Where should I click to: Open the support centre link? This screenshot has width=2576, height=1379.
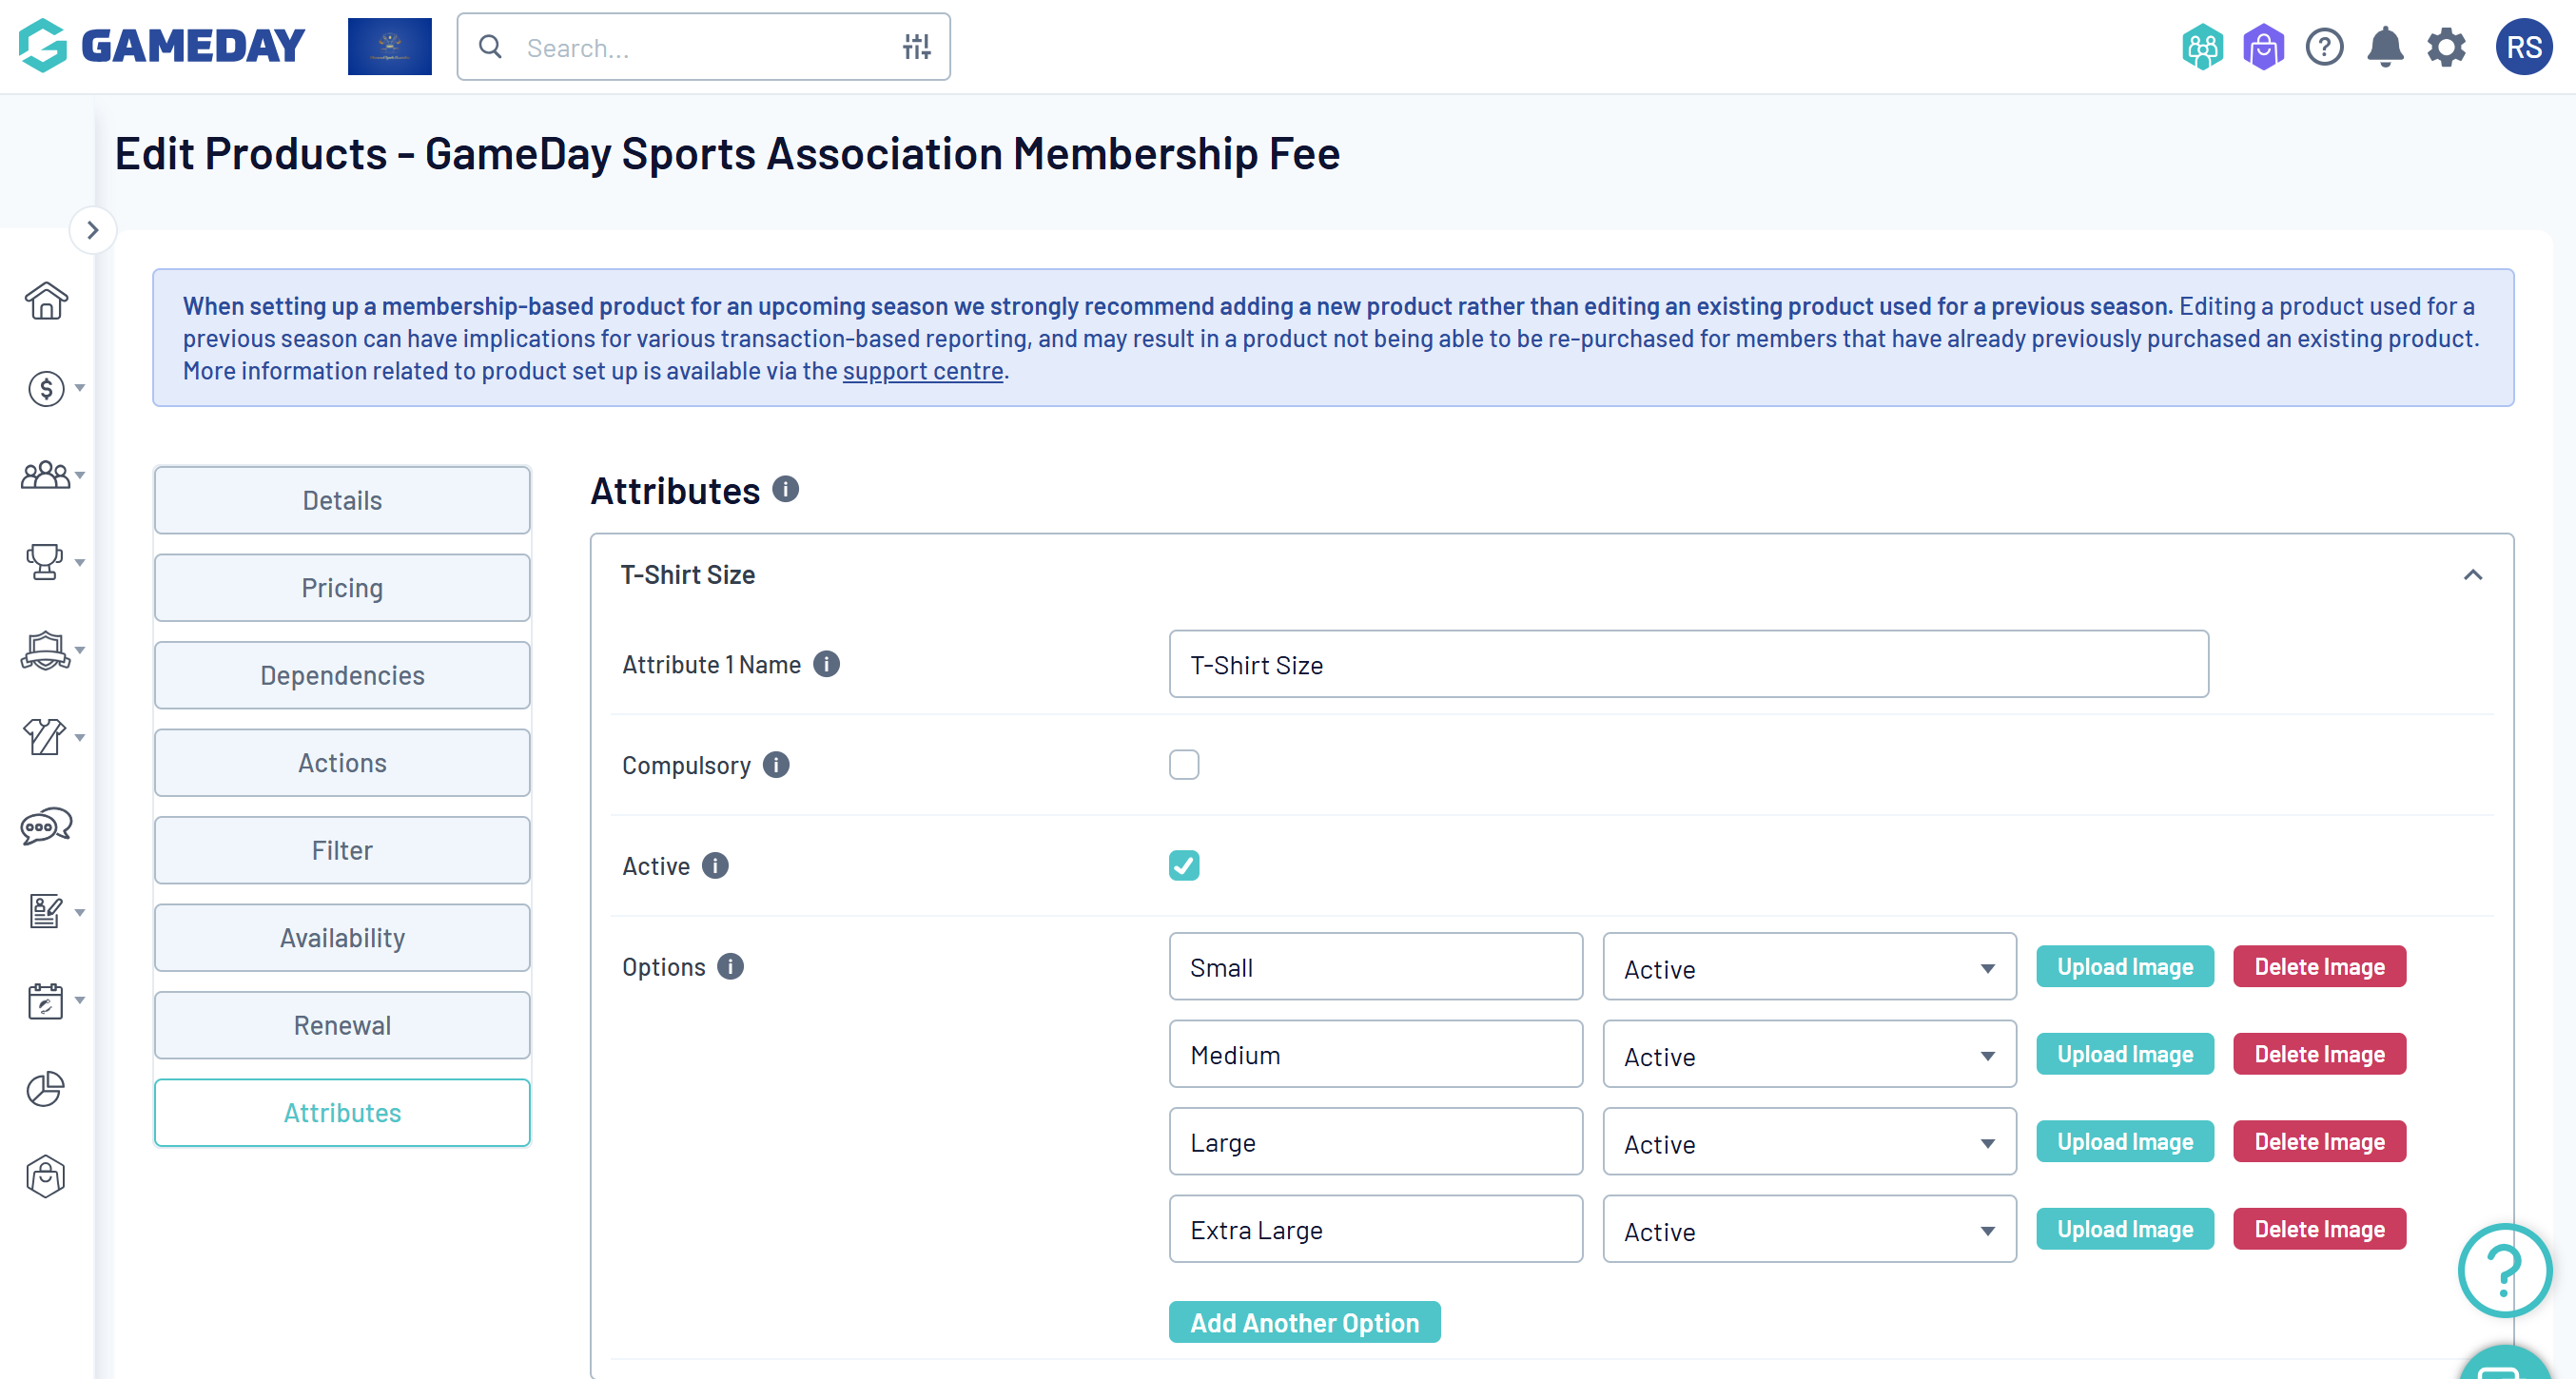[922, 371]
